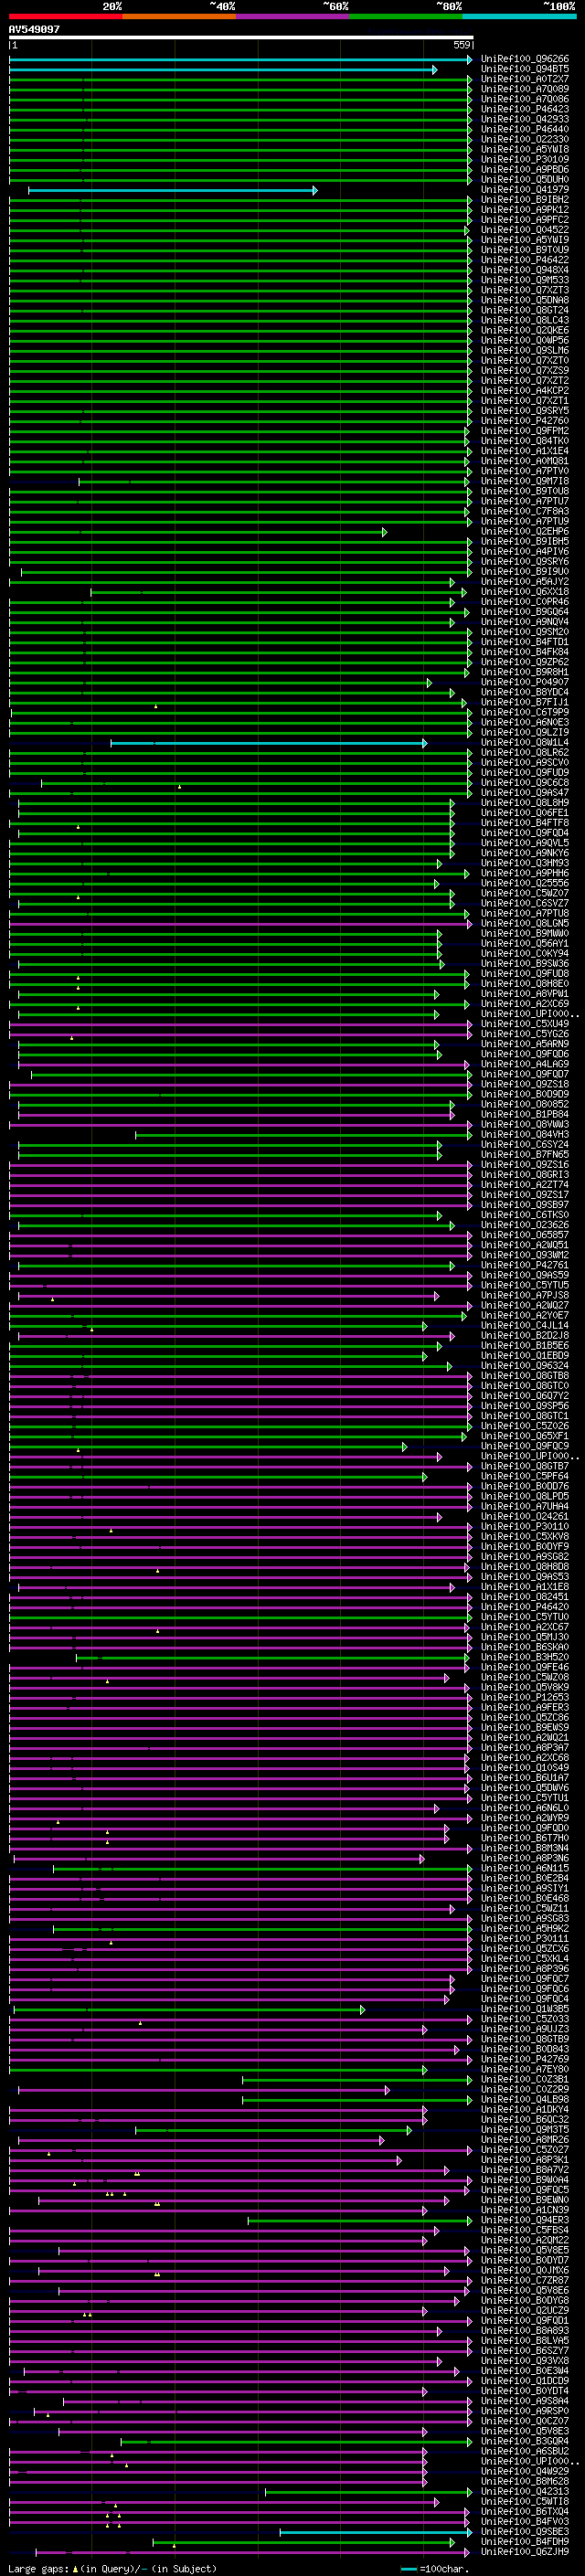This screenshot has width=585, height=2576.
Task: Click the red 20% identity legend segment
Action: (65, 16)
